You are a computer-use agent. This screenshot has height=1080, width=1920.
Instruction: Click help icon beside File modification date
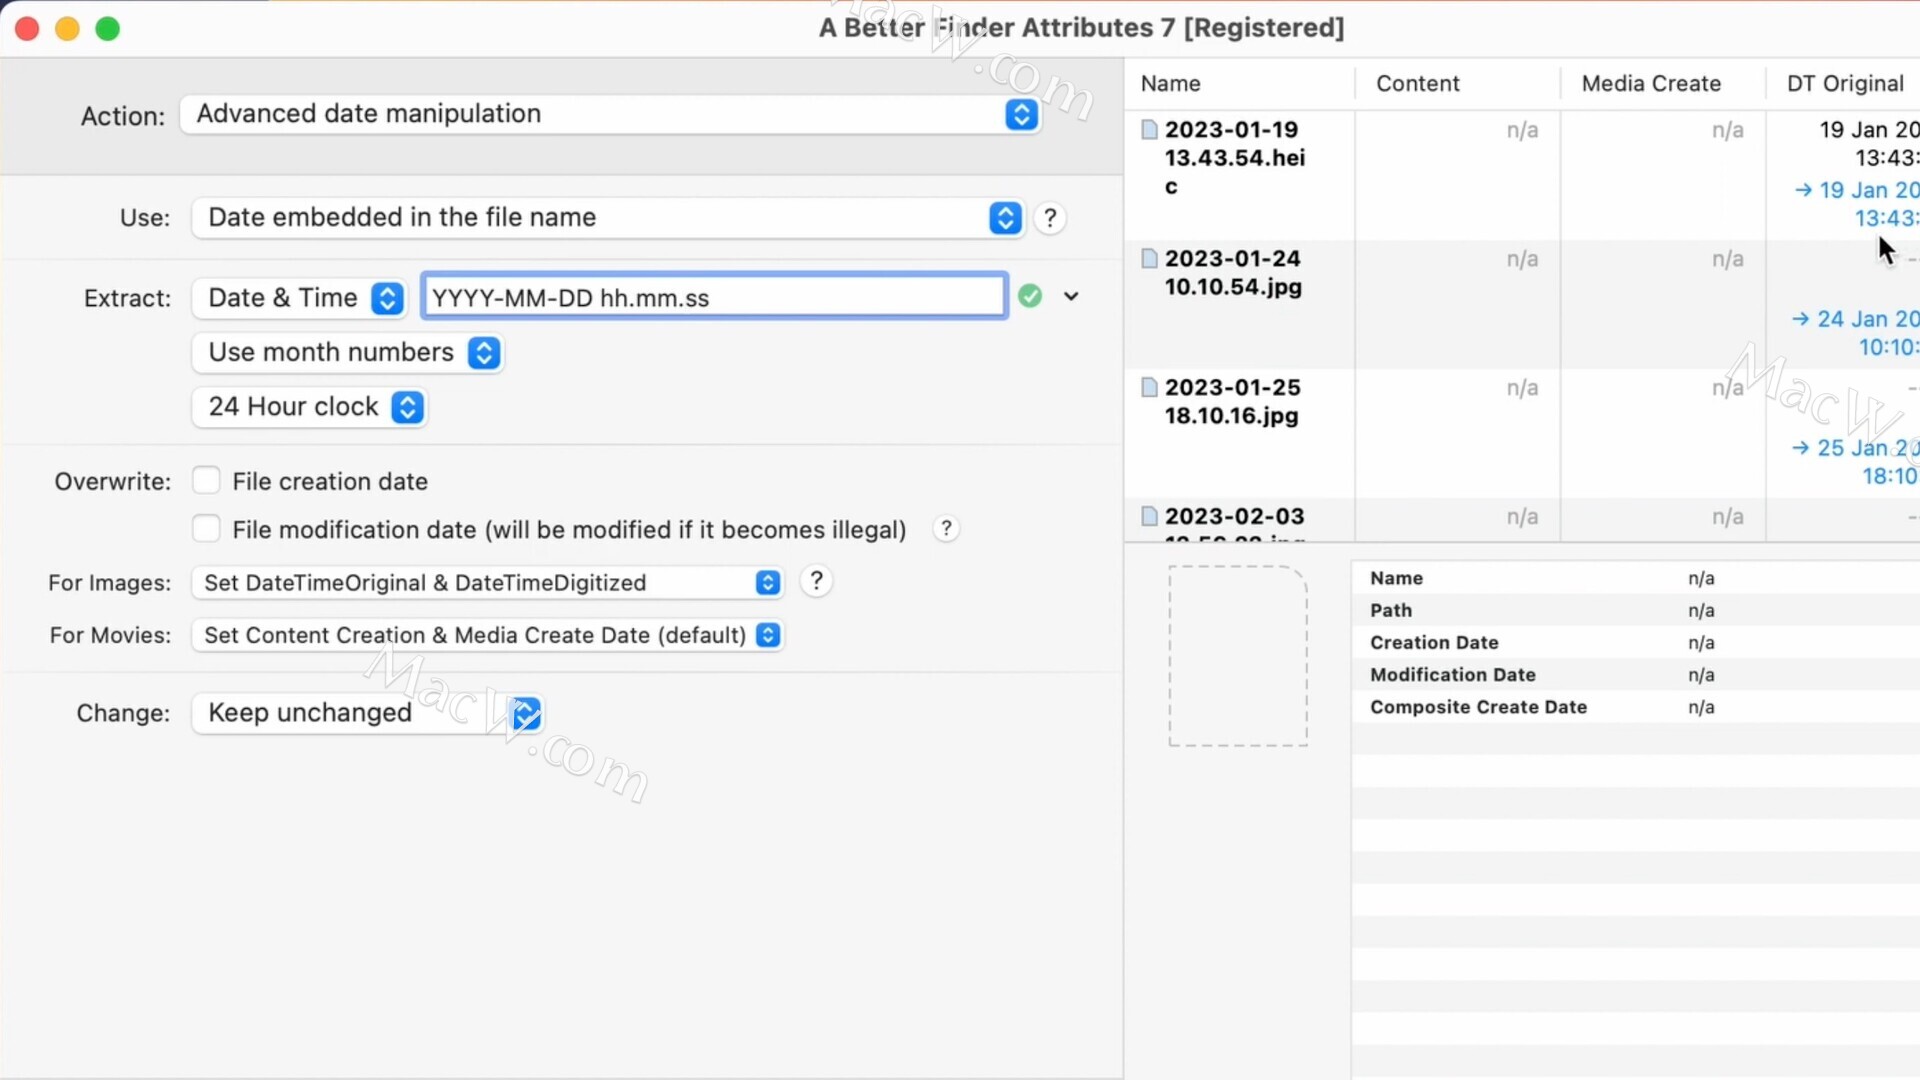coord(946,529)
